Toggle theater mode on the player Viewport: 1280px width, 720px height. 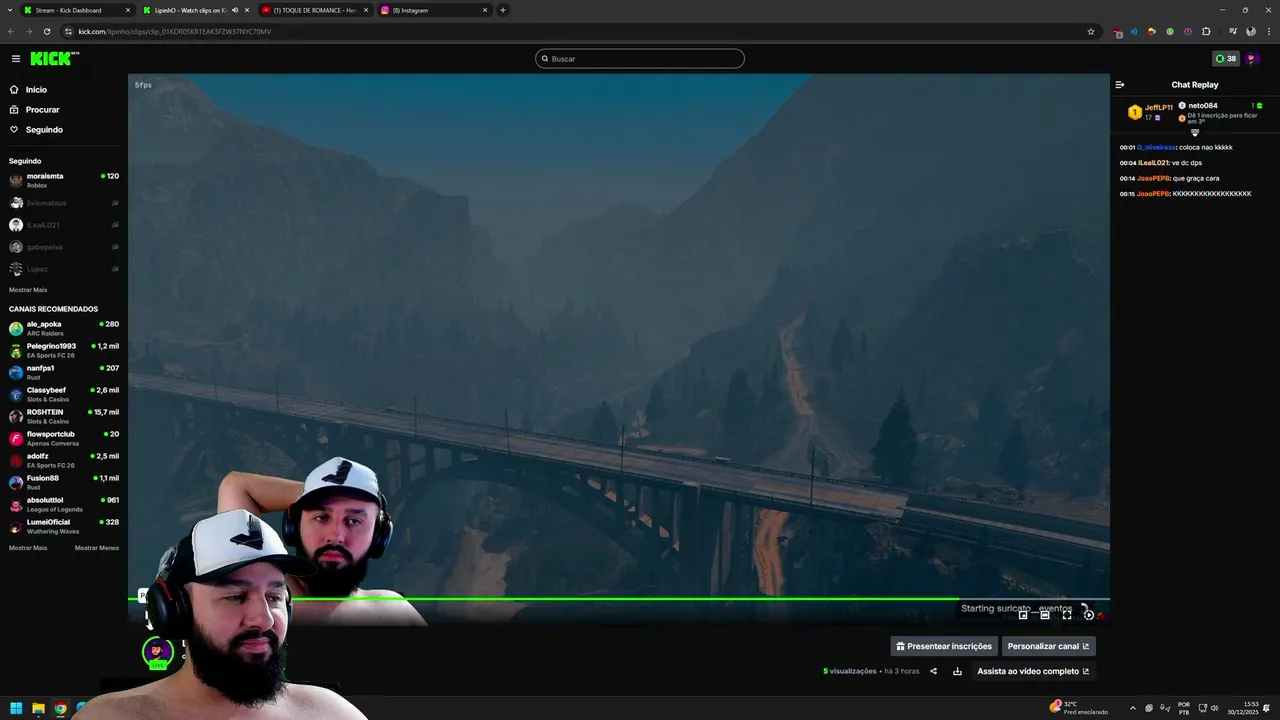(1045, 614)
